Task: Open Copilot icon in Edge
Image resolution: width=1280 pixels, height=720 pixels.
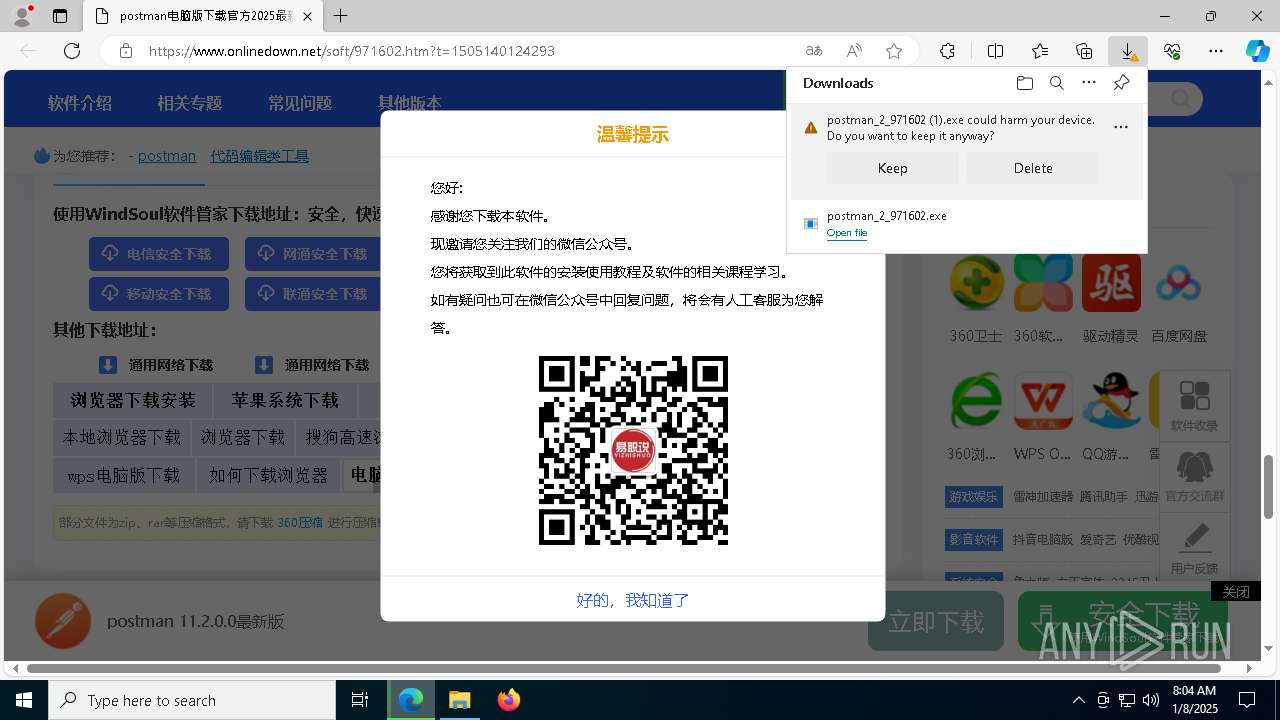Action: (1257, 51)
